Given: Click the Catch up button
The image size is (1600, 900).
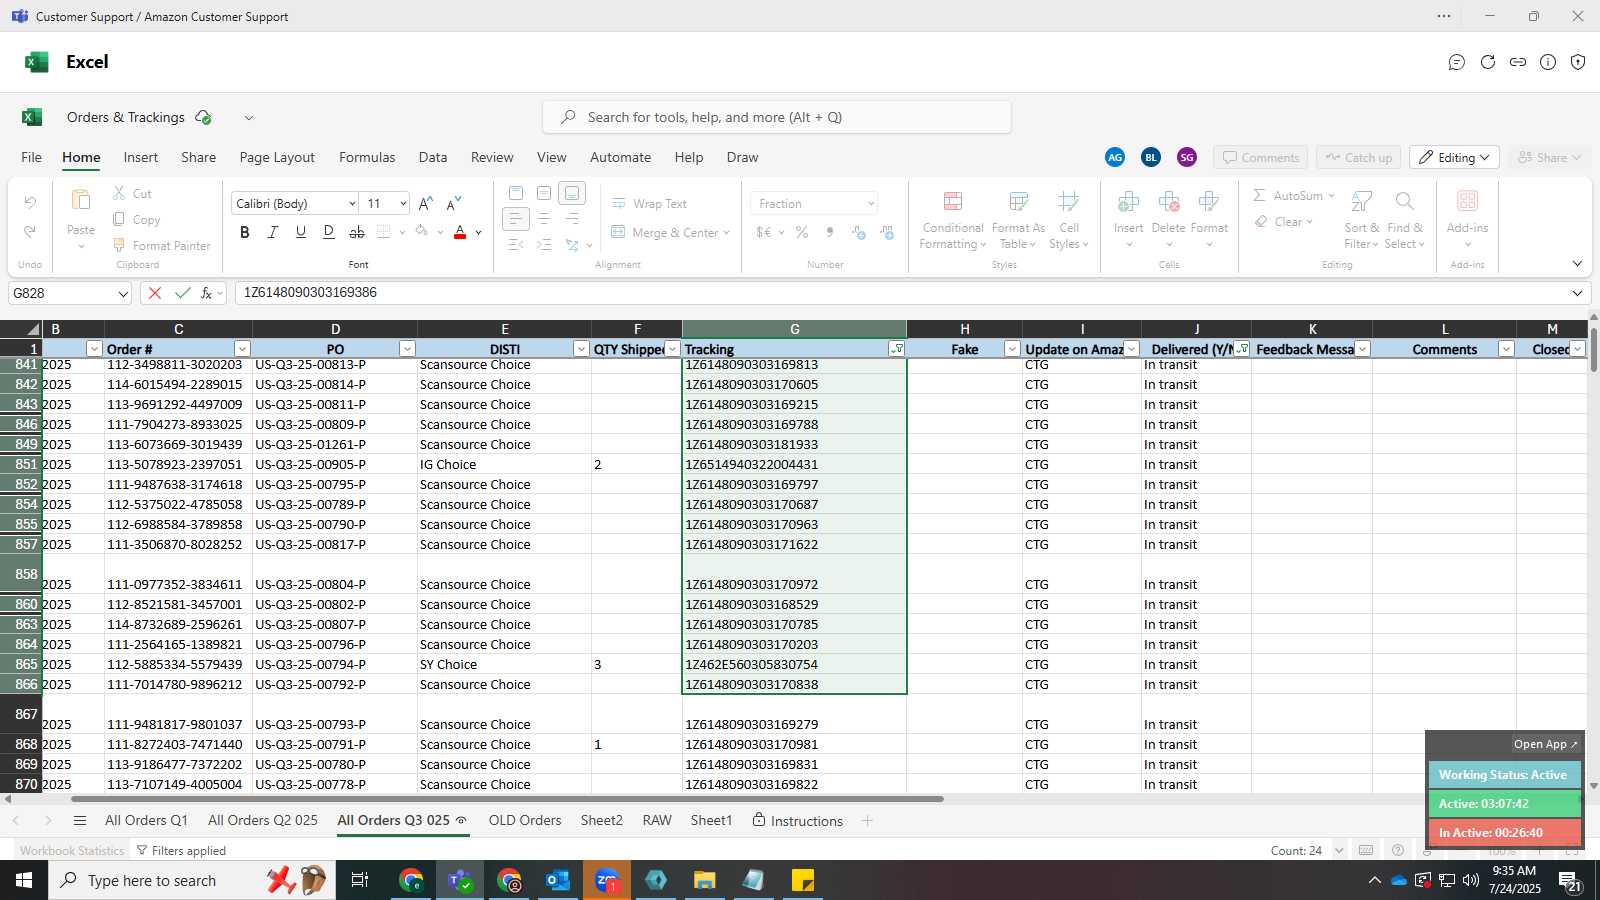Looking at the screenshot, I should pos(1358,158).
